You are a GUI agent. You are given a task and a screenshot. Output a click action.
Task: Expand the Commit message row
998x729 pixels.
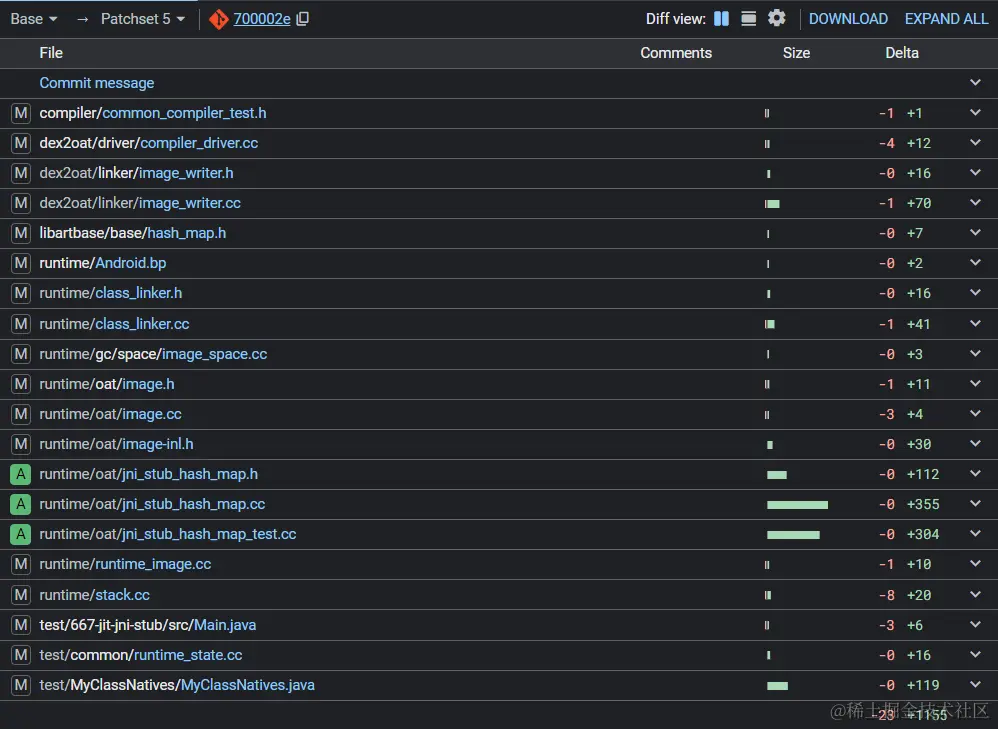[975, 83]
